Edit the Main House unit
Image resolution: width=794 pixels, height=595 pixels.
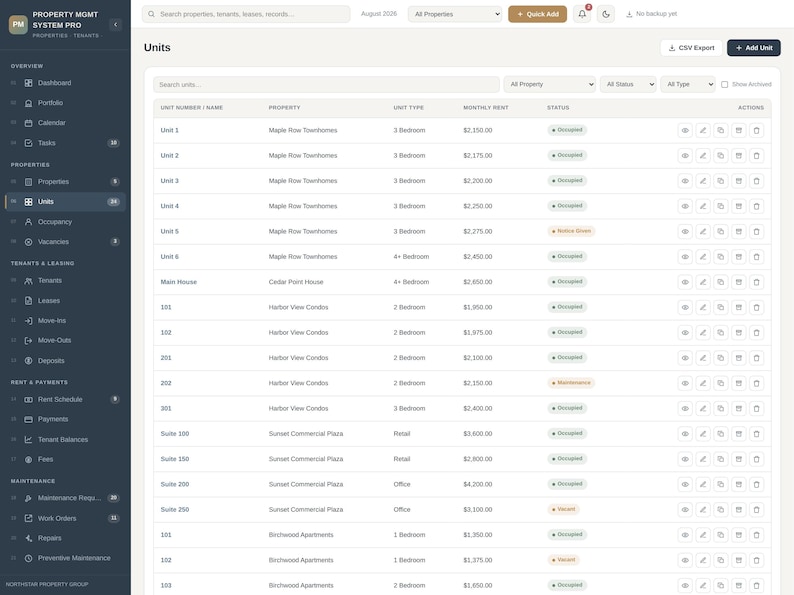(x=703, y=282)
